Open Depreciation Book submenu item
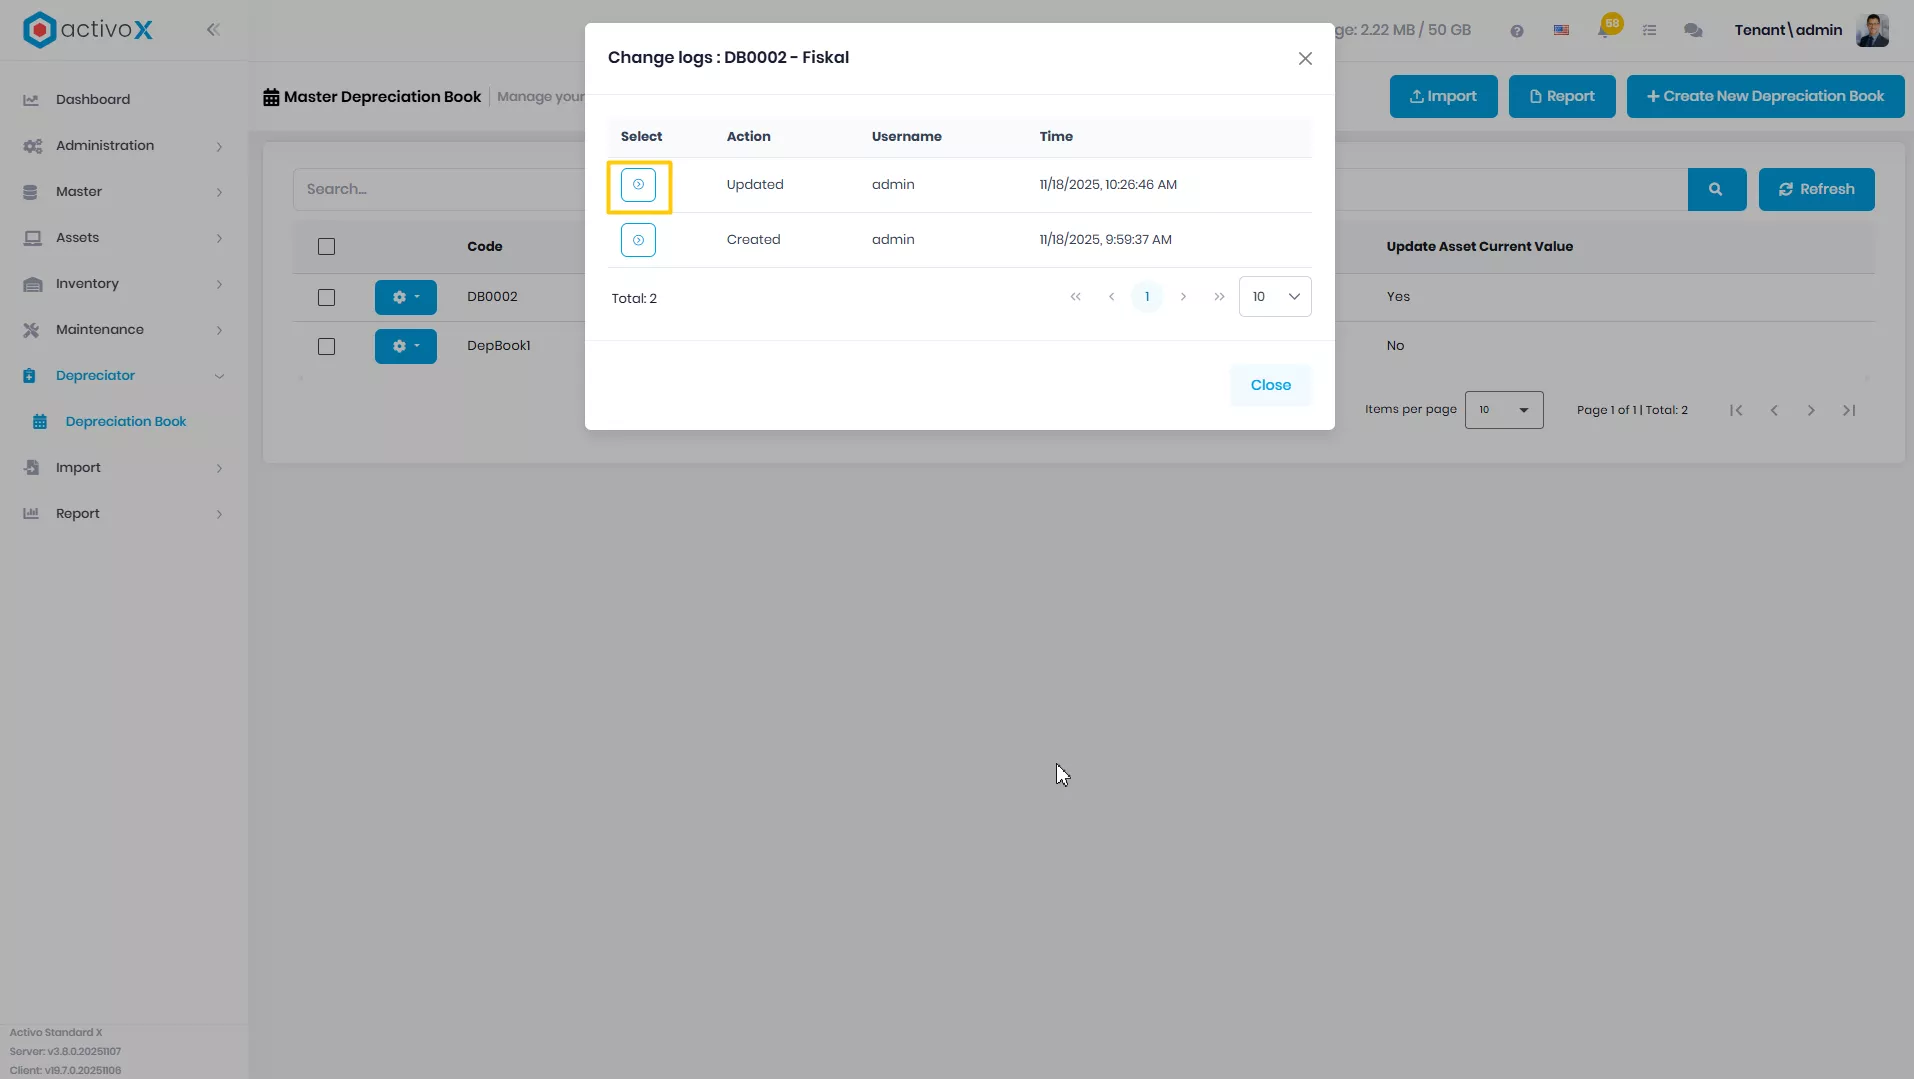Image resolution: width=1914 pixels, height=1079 pixels. (x=124, y=422)
